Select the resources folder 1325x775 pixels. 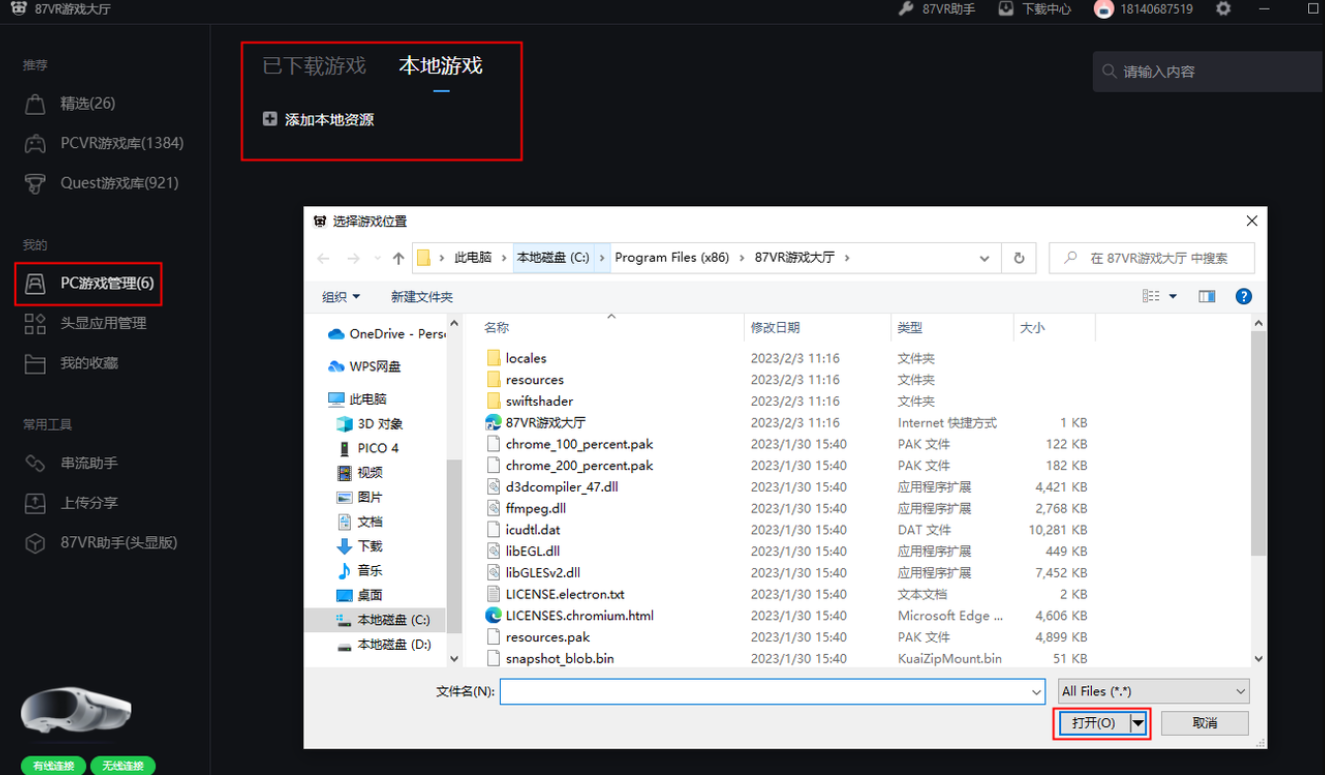(x=535, y=380)
